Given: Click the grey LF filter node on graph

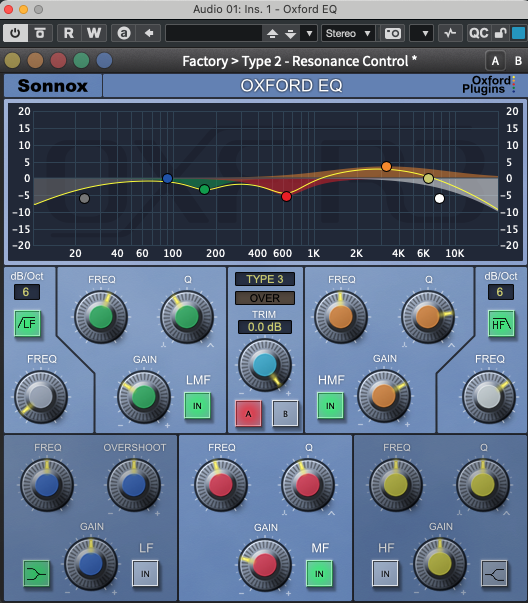Looking at the screenshot, I should click(85, 198).
